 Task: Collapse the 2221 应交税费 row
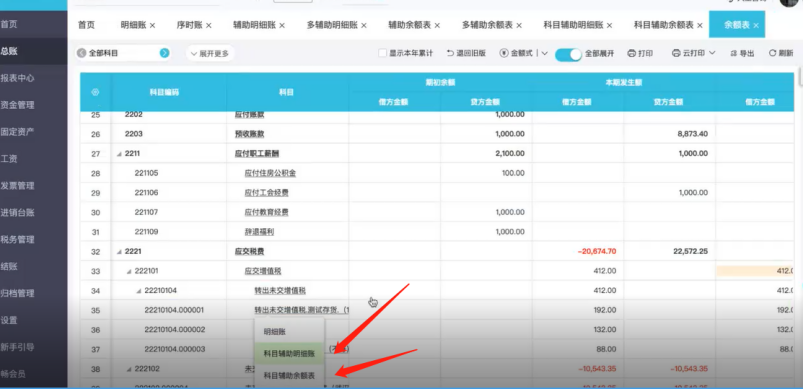coord(119,252)
